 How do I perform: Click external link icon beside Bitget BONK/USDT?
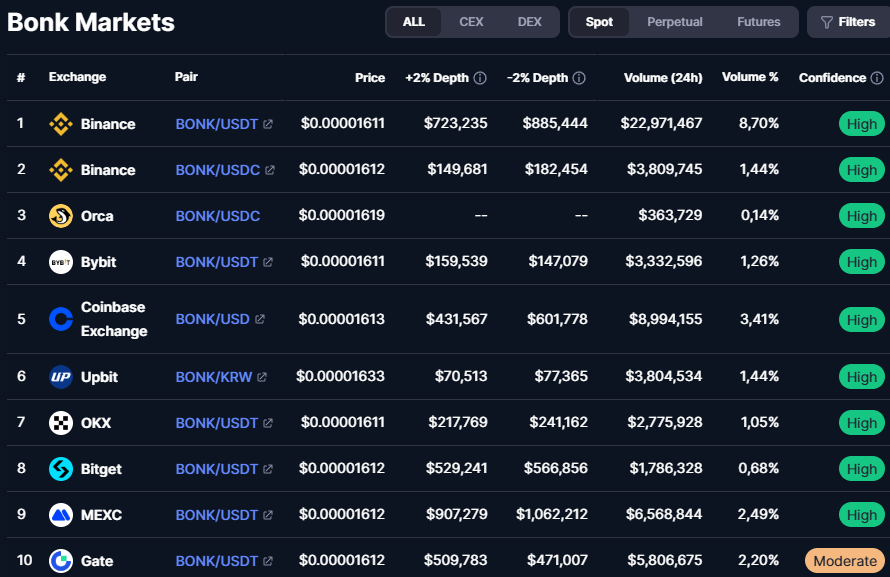click(268, 469)
